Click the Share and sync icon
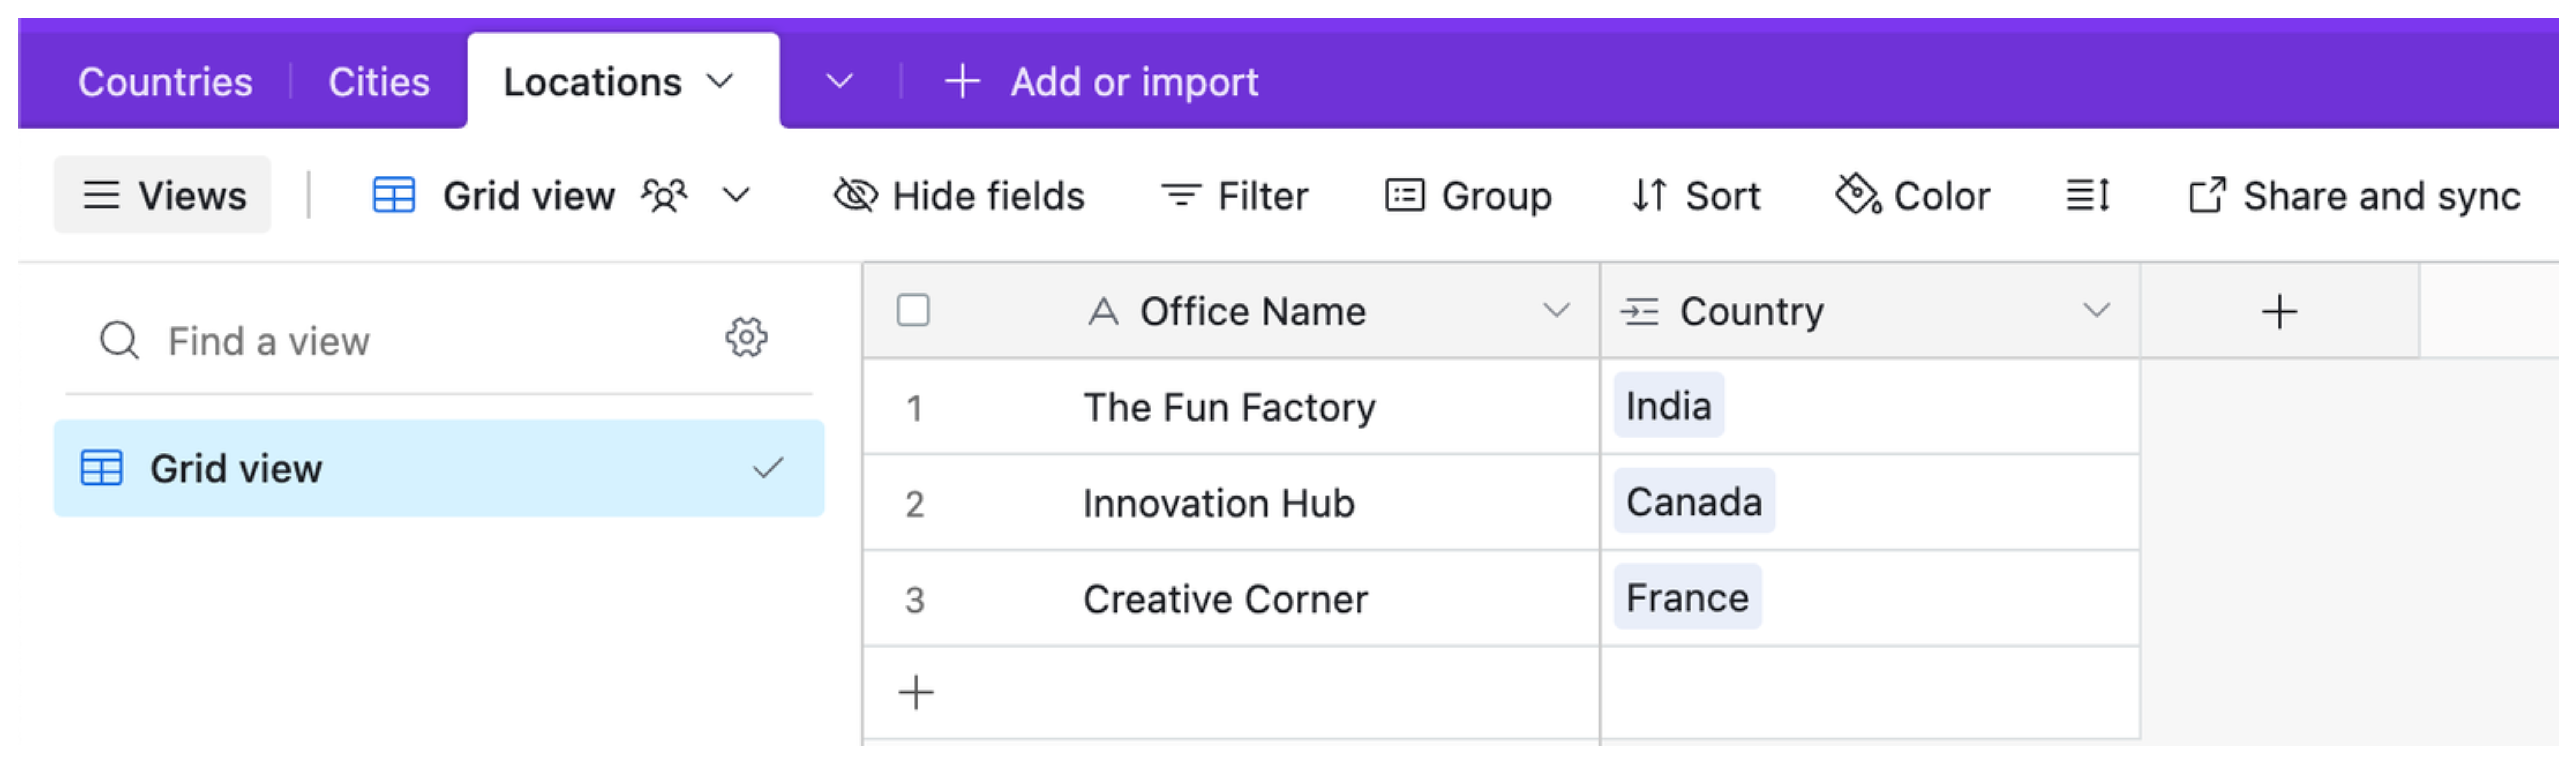 click(x=2207, y=195)
